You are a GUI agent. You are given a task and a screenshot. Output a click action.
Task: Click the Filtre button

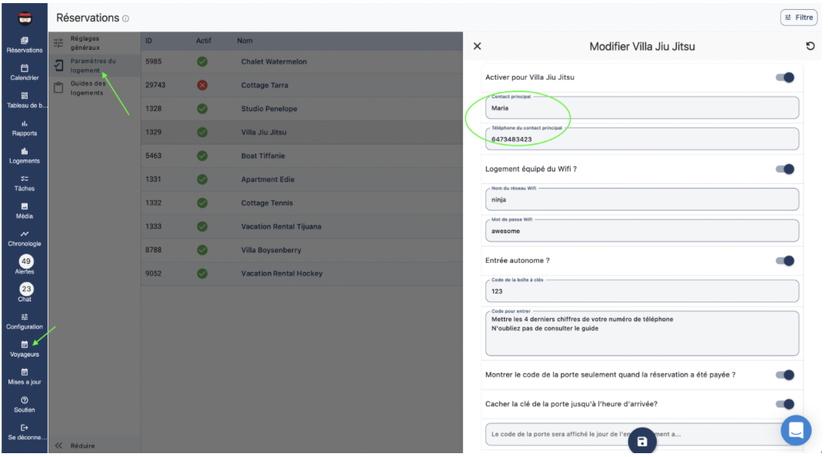click(799, 17)
